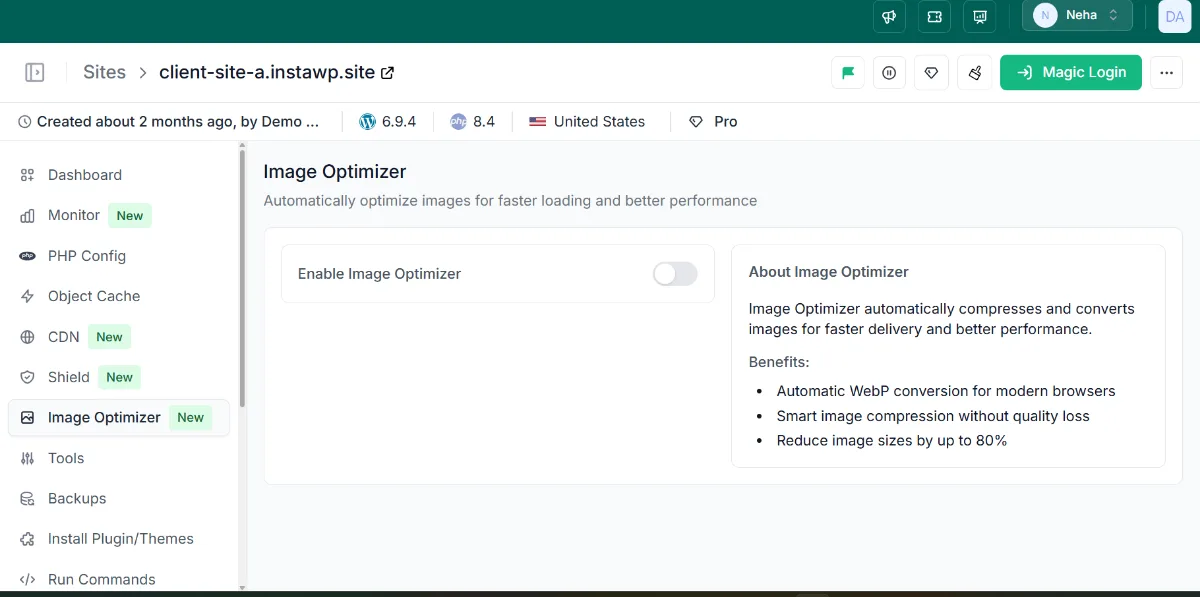Click the Install Plugin/Themes puzzle icon
Screen dimensions: 1200x597
[27, 539]
